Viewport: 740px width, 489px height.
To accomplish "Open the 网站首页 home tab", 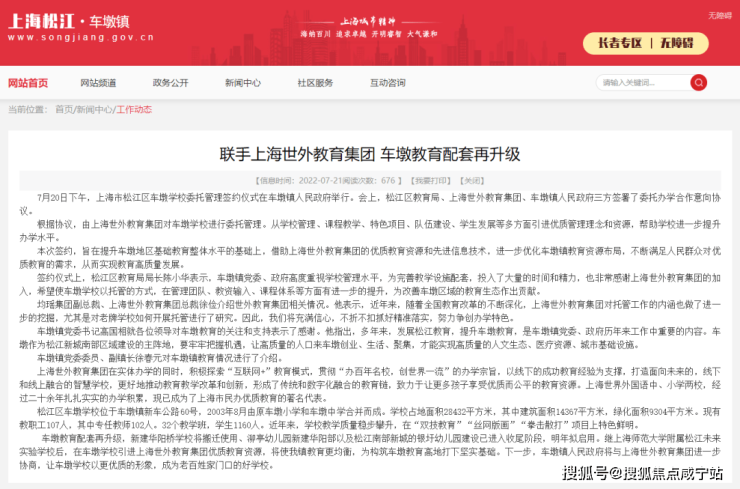I will click(28, 83).
